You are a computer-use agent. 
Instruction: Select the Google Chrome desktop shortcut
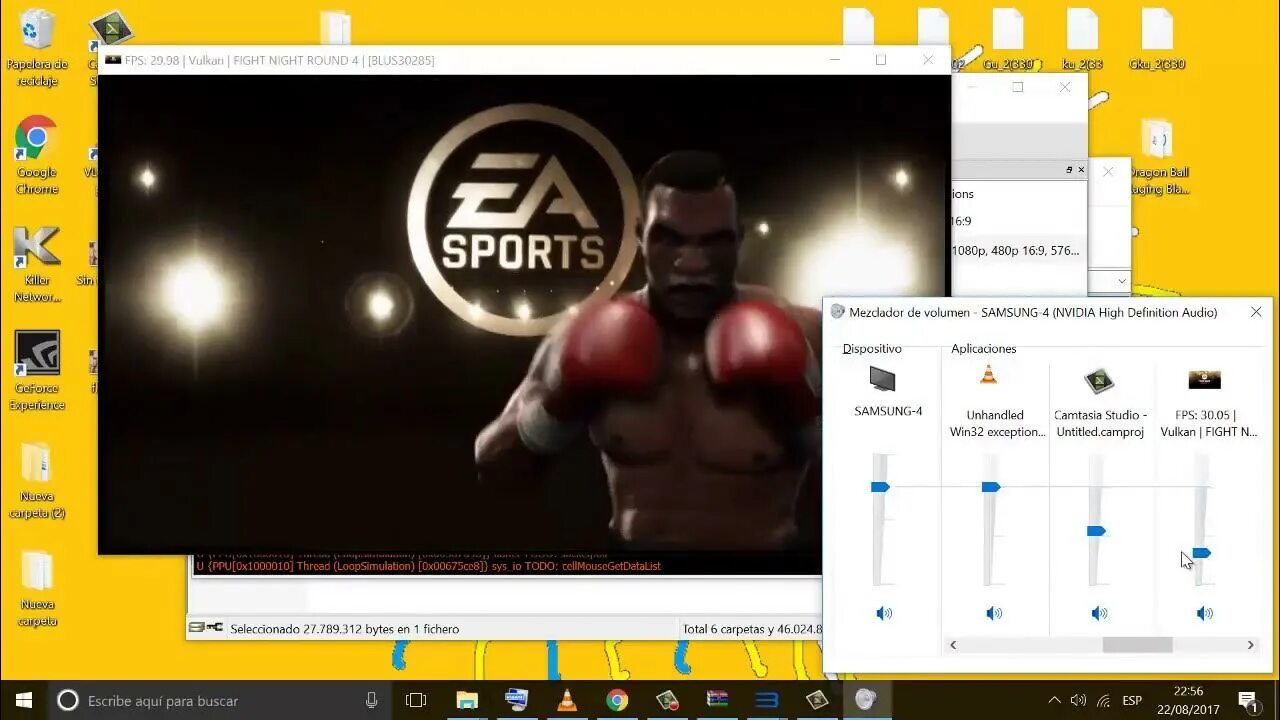[x=37, y=155]
